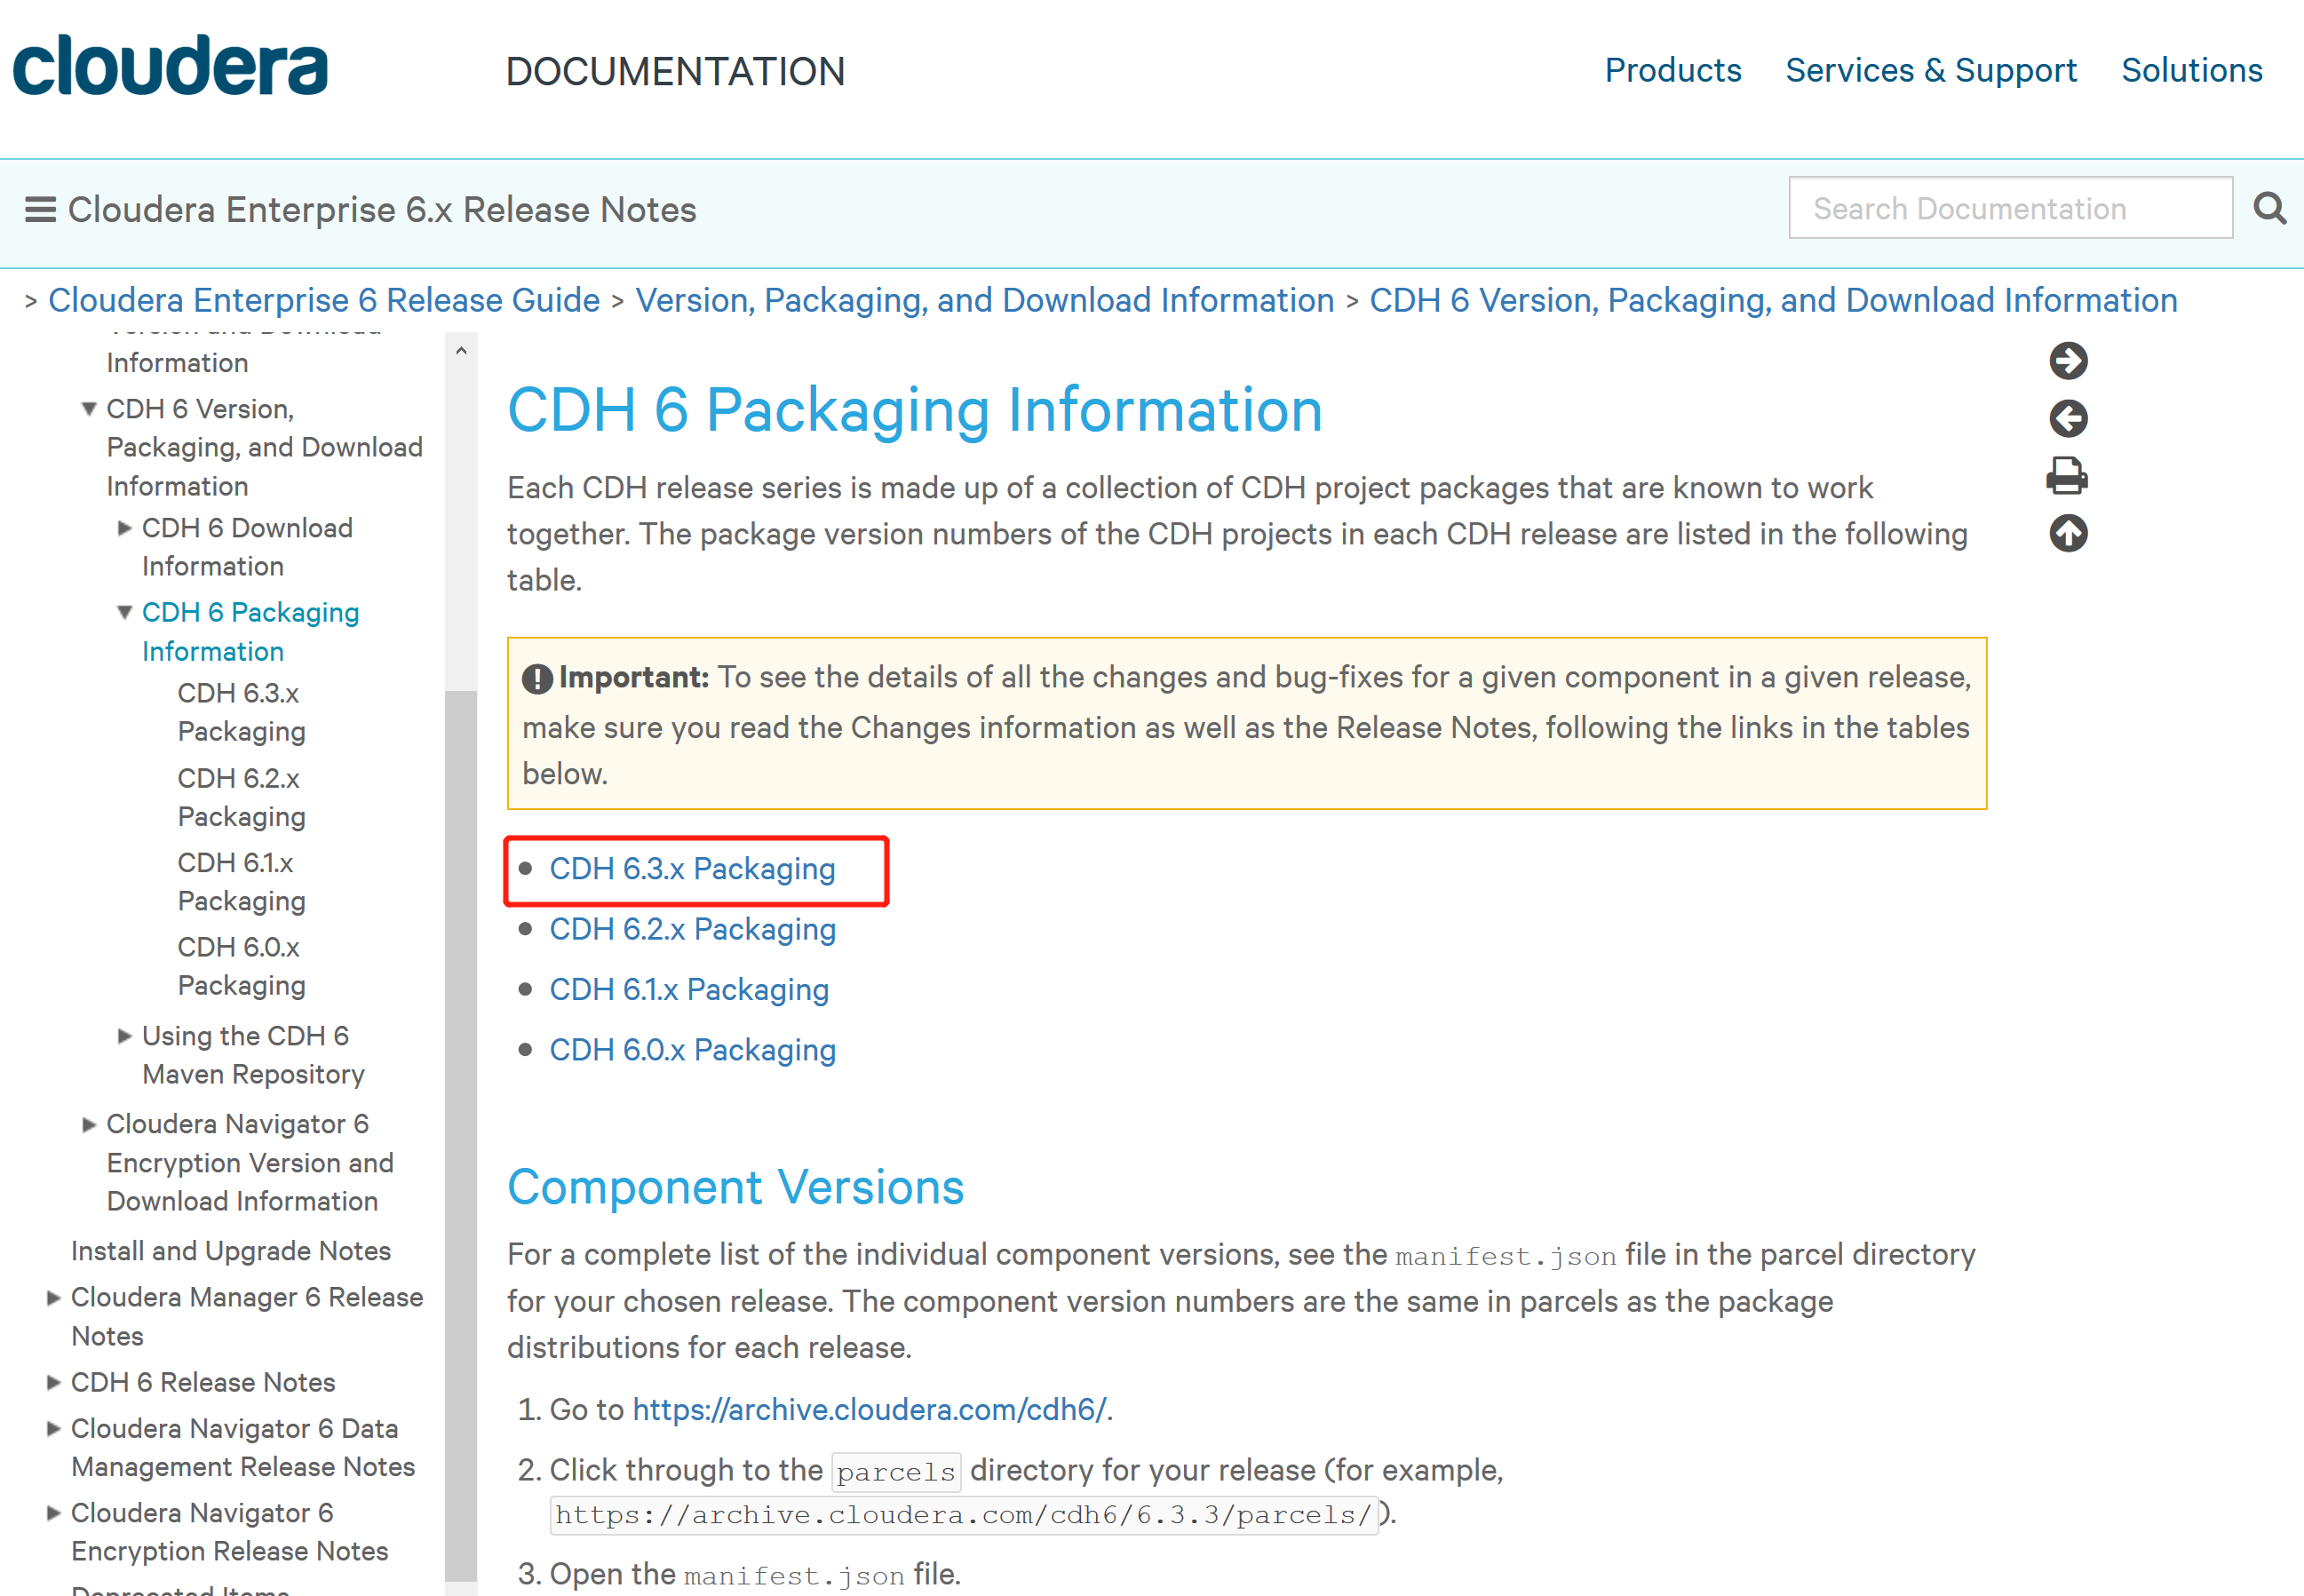
Task: Click the Search Documentation input field
Action: (x=2010, y=208)
